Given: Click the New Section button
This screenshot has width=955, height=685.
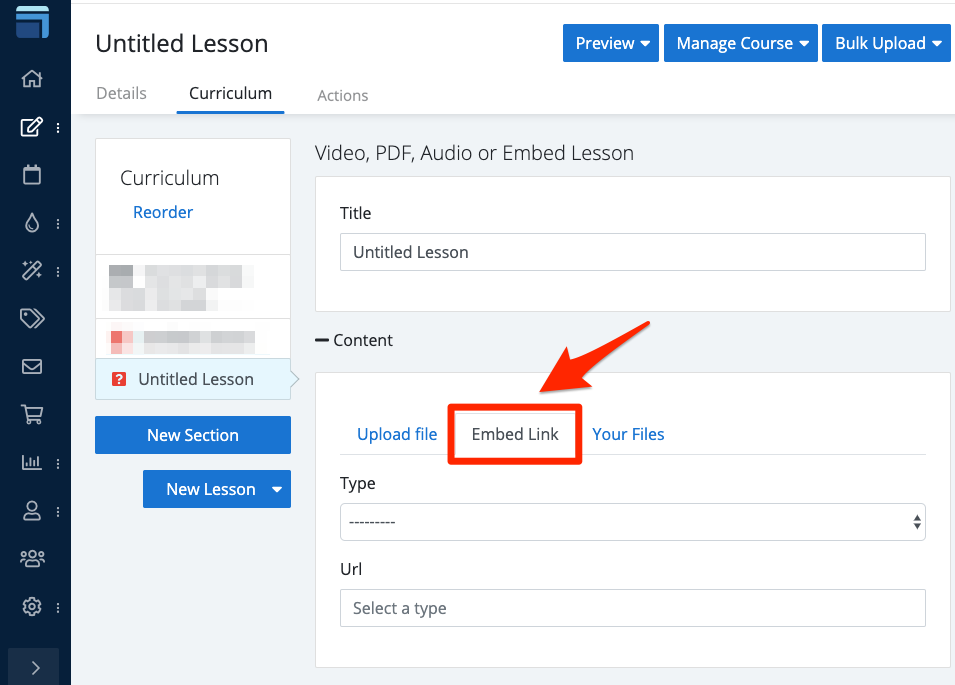Looking at the screenshot, I should click(193, 435).
